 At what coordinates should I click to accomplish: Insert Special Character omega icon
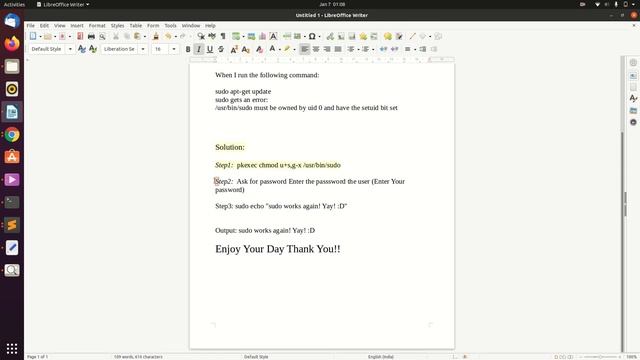coord(312,36)
